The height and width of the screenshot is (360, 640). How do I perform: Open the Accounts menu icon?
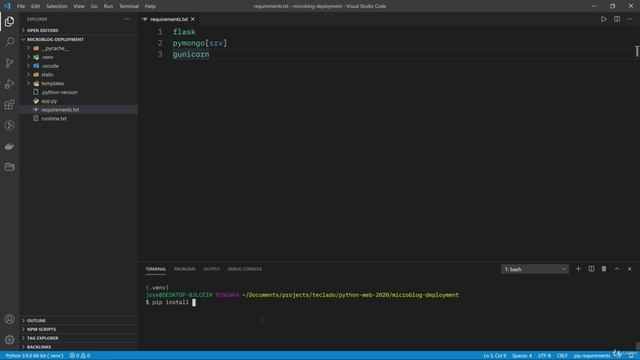point(9,319)
